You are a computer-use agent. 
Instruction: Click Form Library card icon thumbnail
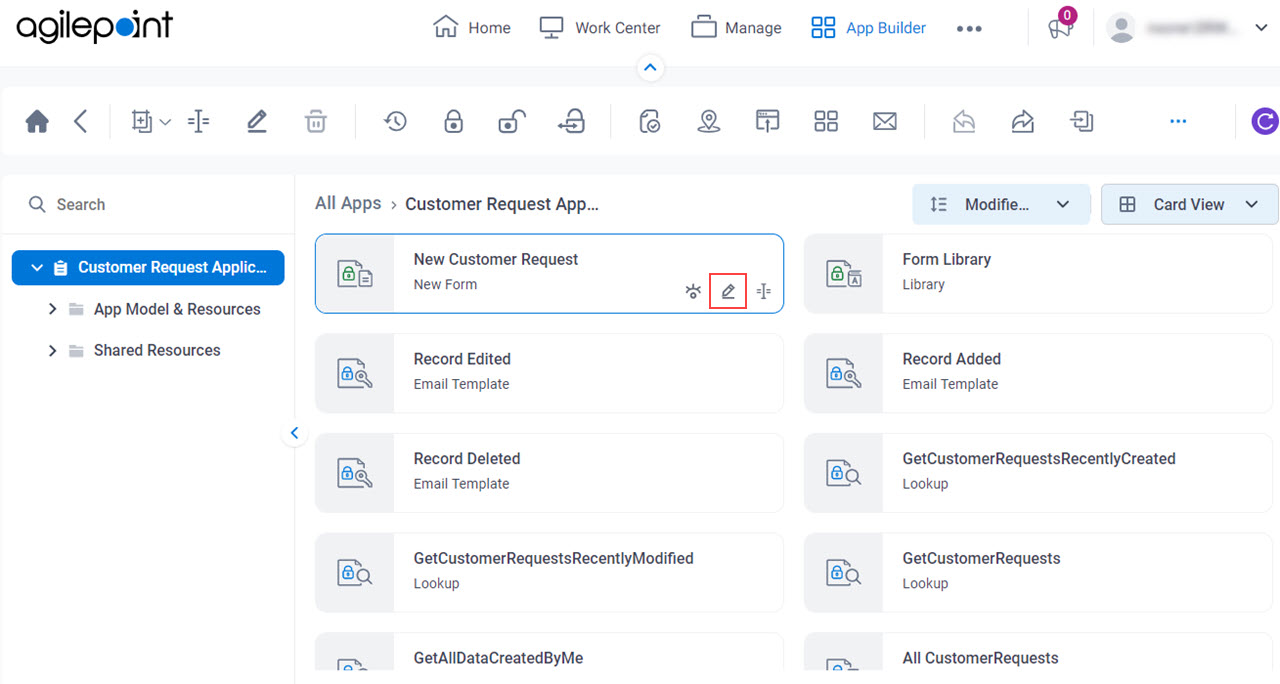[x=844, y=274]
